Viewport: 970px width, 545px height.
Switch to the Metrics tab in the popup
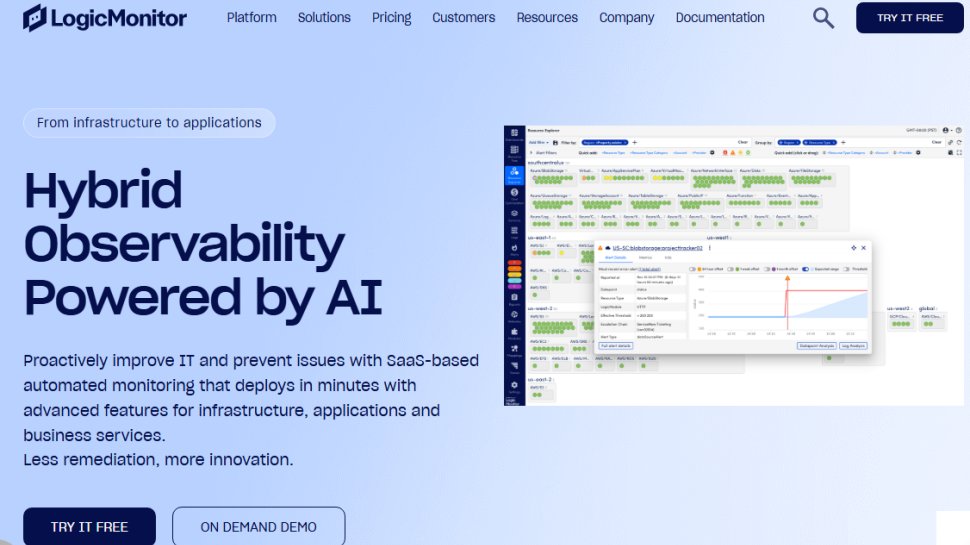coord(645,257)
